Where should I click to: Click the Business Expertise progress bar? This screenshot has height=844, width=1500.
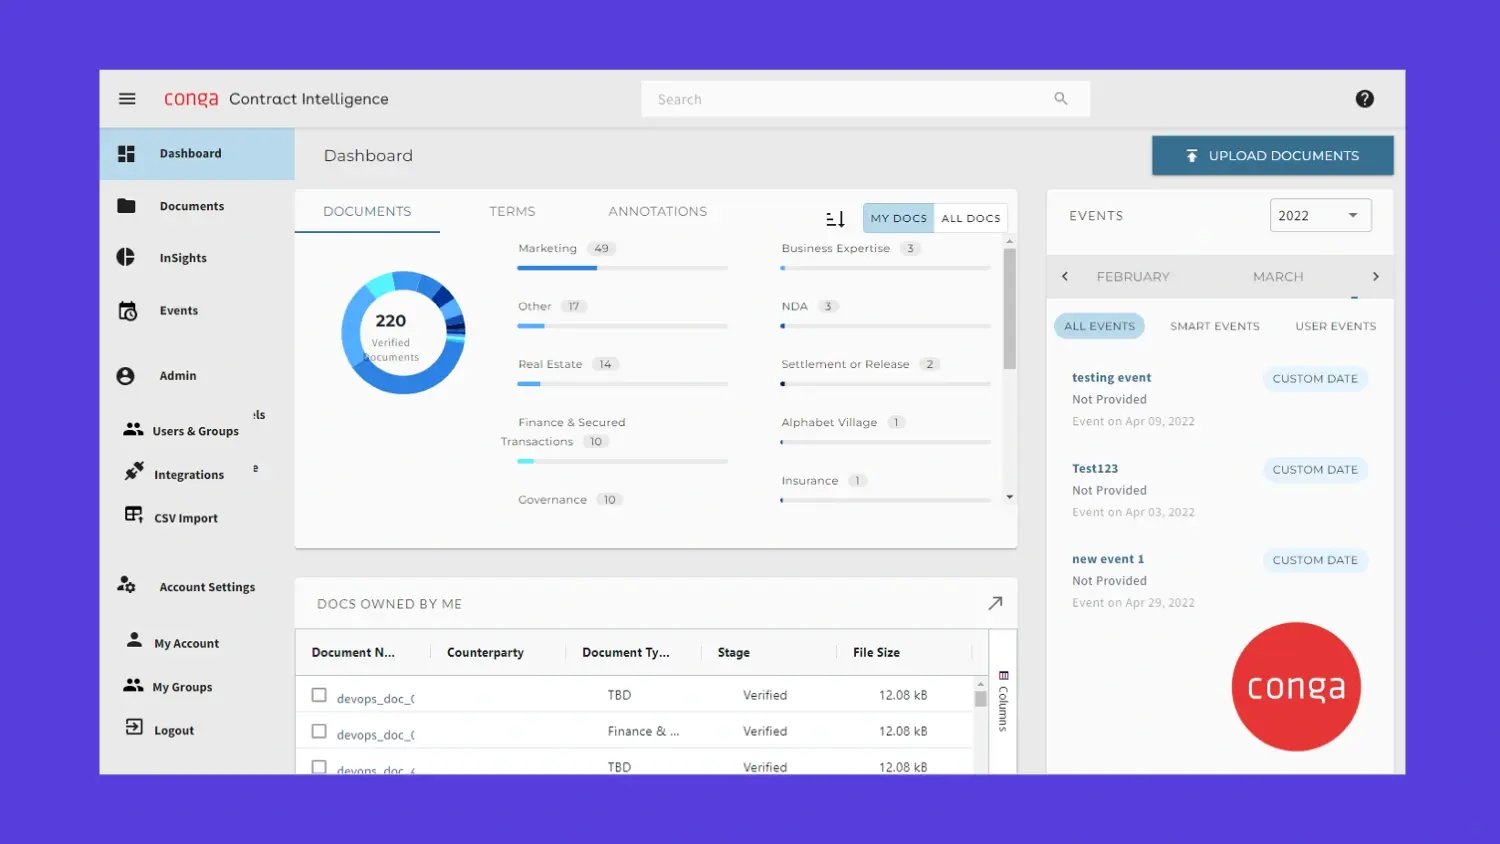click(x=885, y=268)
